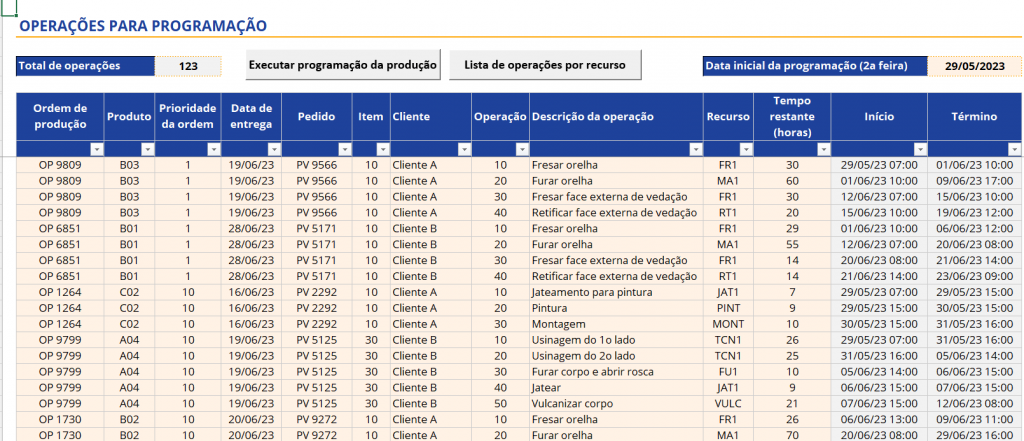Select the total operations value 123
Screen dimensions: 1024x441
coord(188,66)
